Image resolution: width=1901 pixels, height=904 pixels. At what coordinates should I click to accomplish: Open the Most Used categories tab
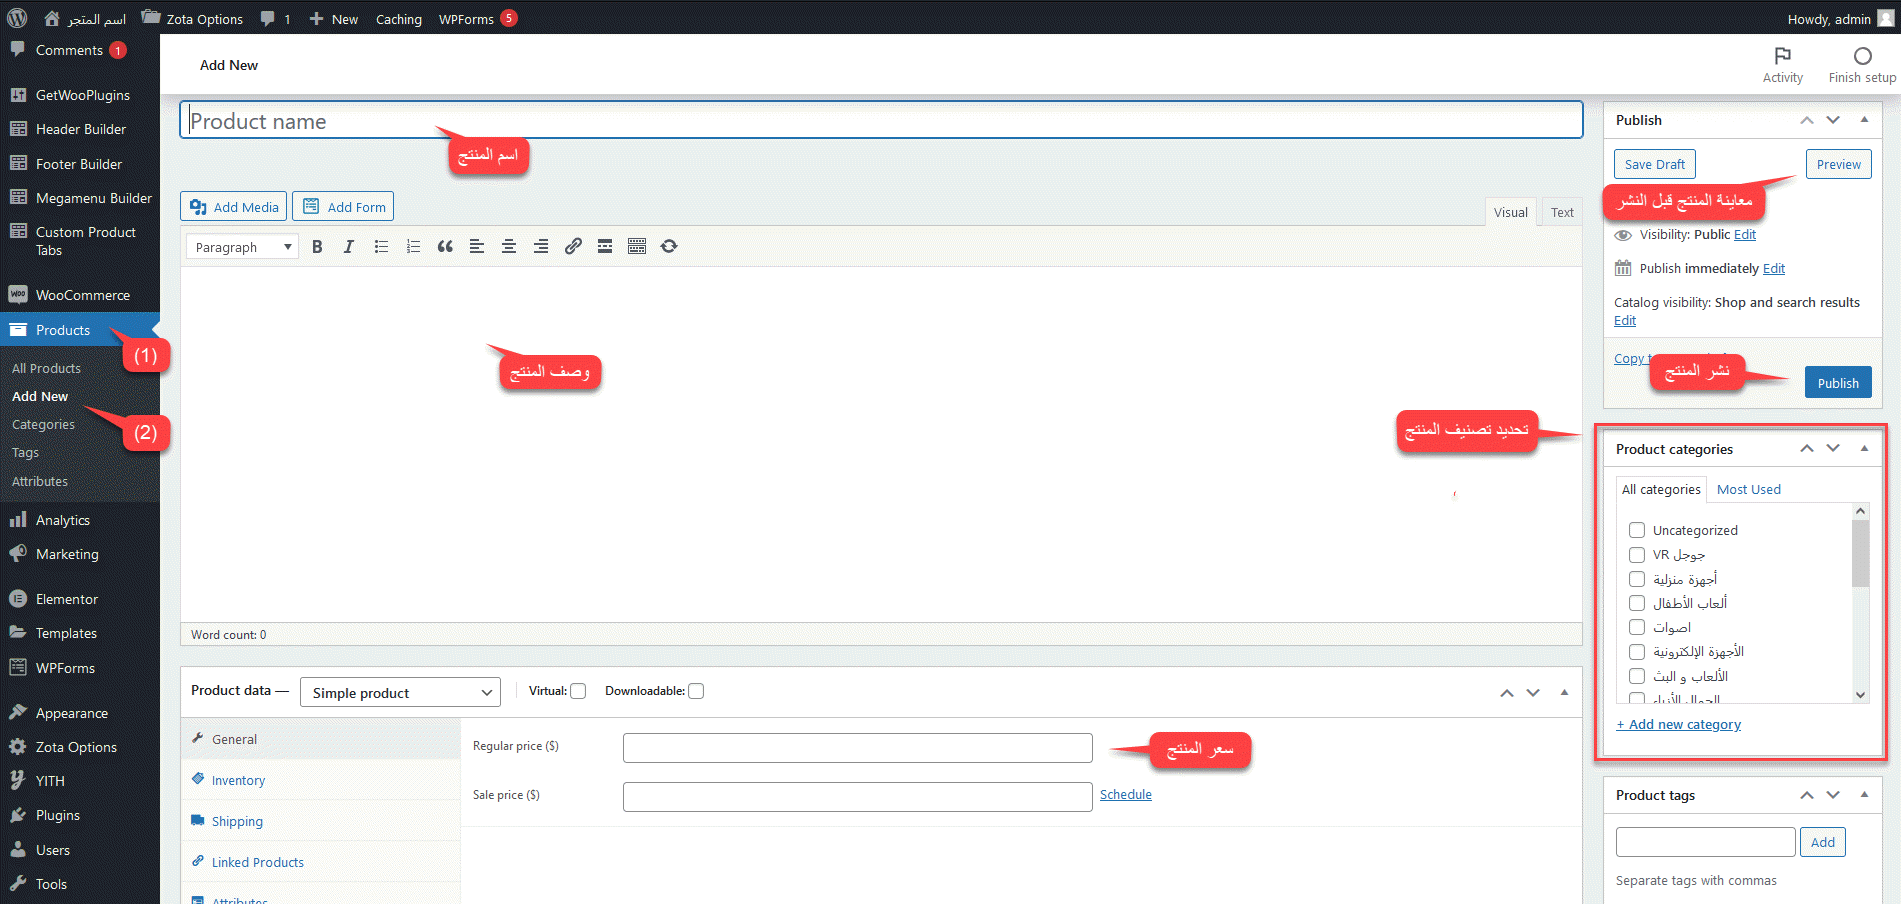pos(1748,489)
